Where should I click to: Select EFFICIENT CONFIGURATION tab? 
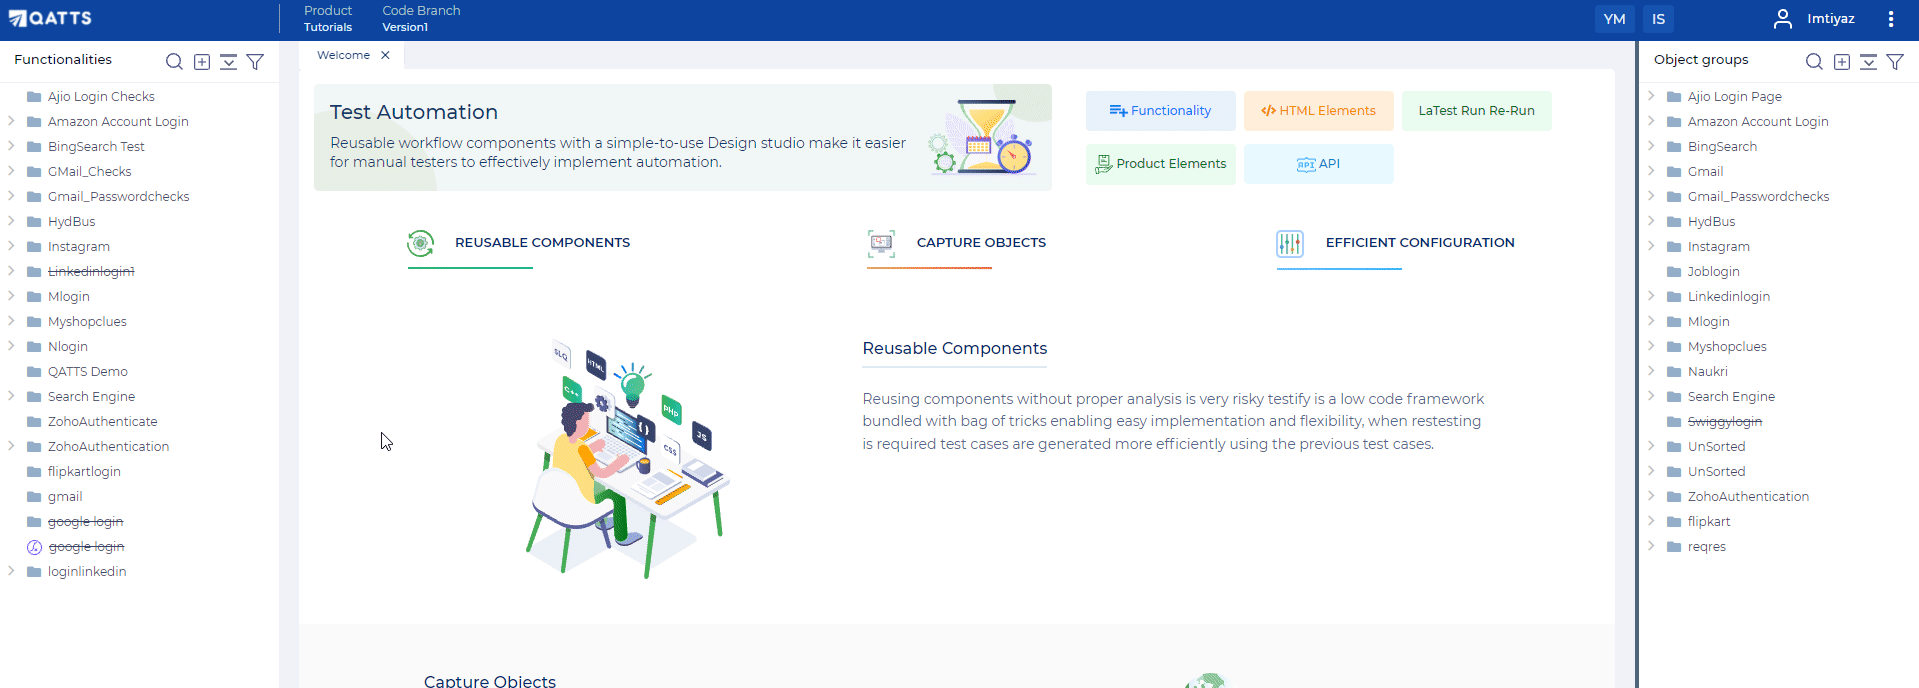[1420, 243]
